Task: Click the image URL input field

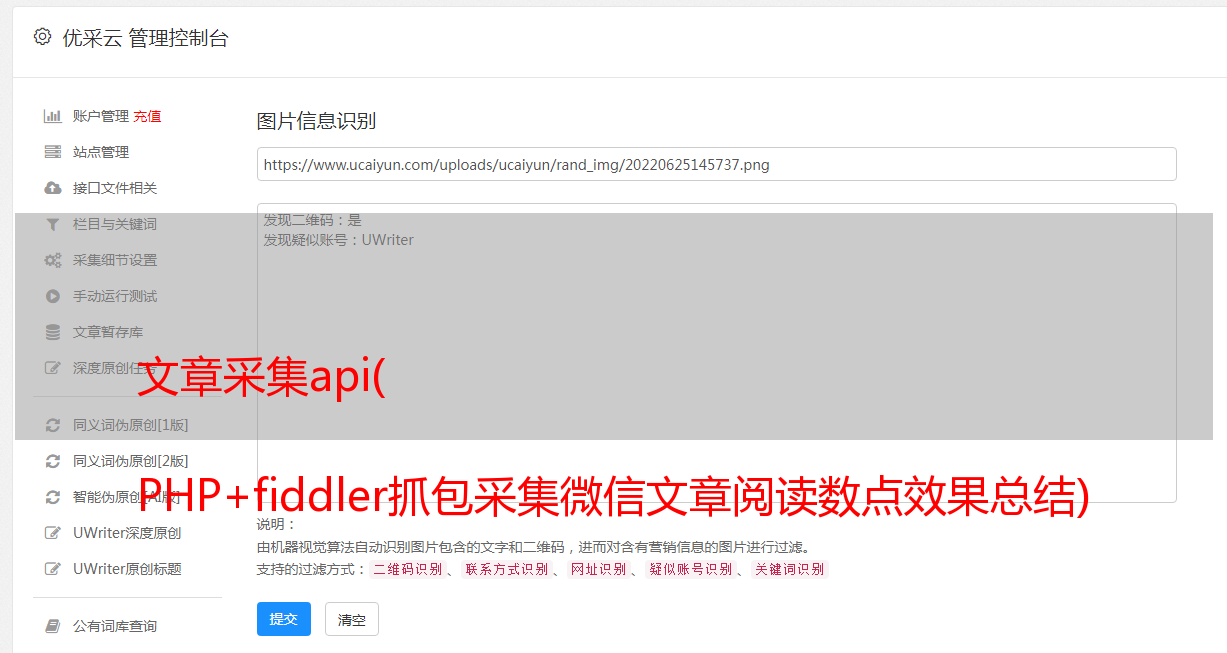Action: [x=716, y=164]
